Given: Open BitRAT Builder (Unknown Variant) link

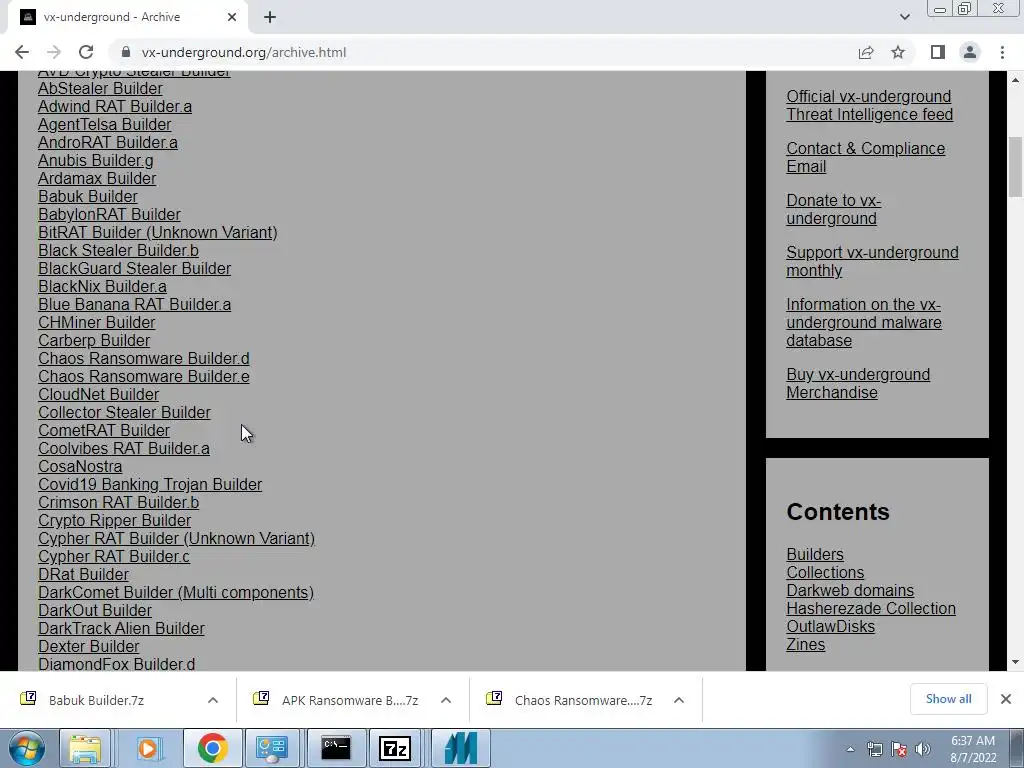Looking at the screenshot, I should pos(157,232).
